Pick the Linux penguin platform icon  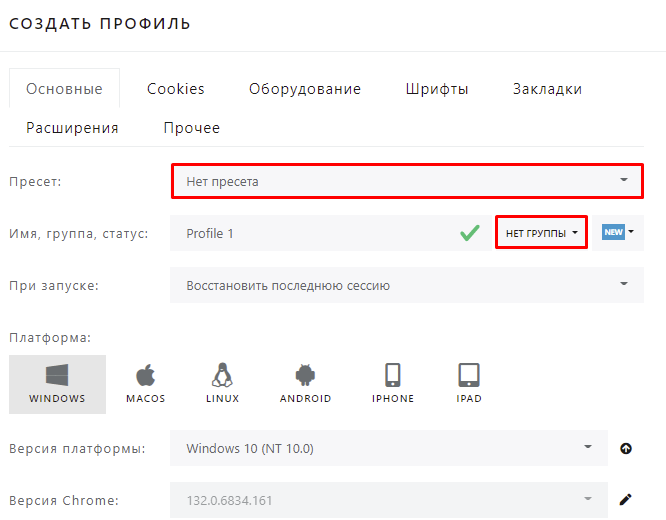tap(222, 384)
